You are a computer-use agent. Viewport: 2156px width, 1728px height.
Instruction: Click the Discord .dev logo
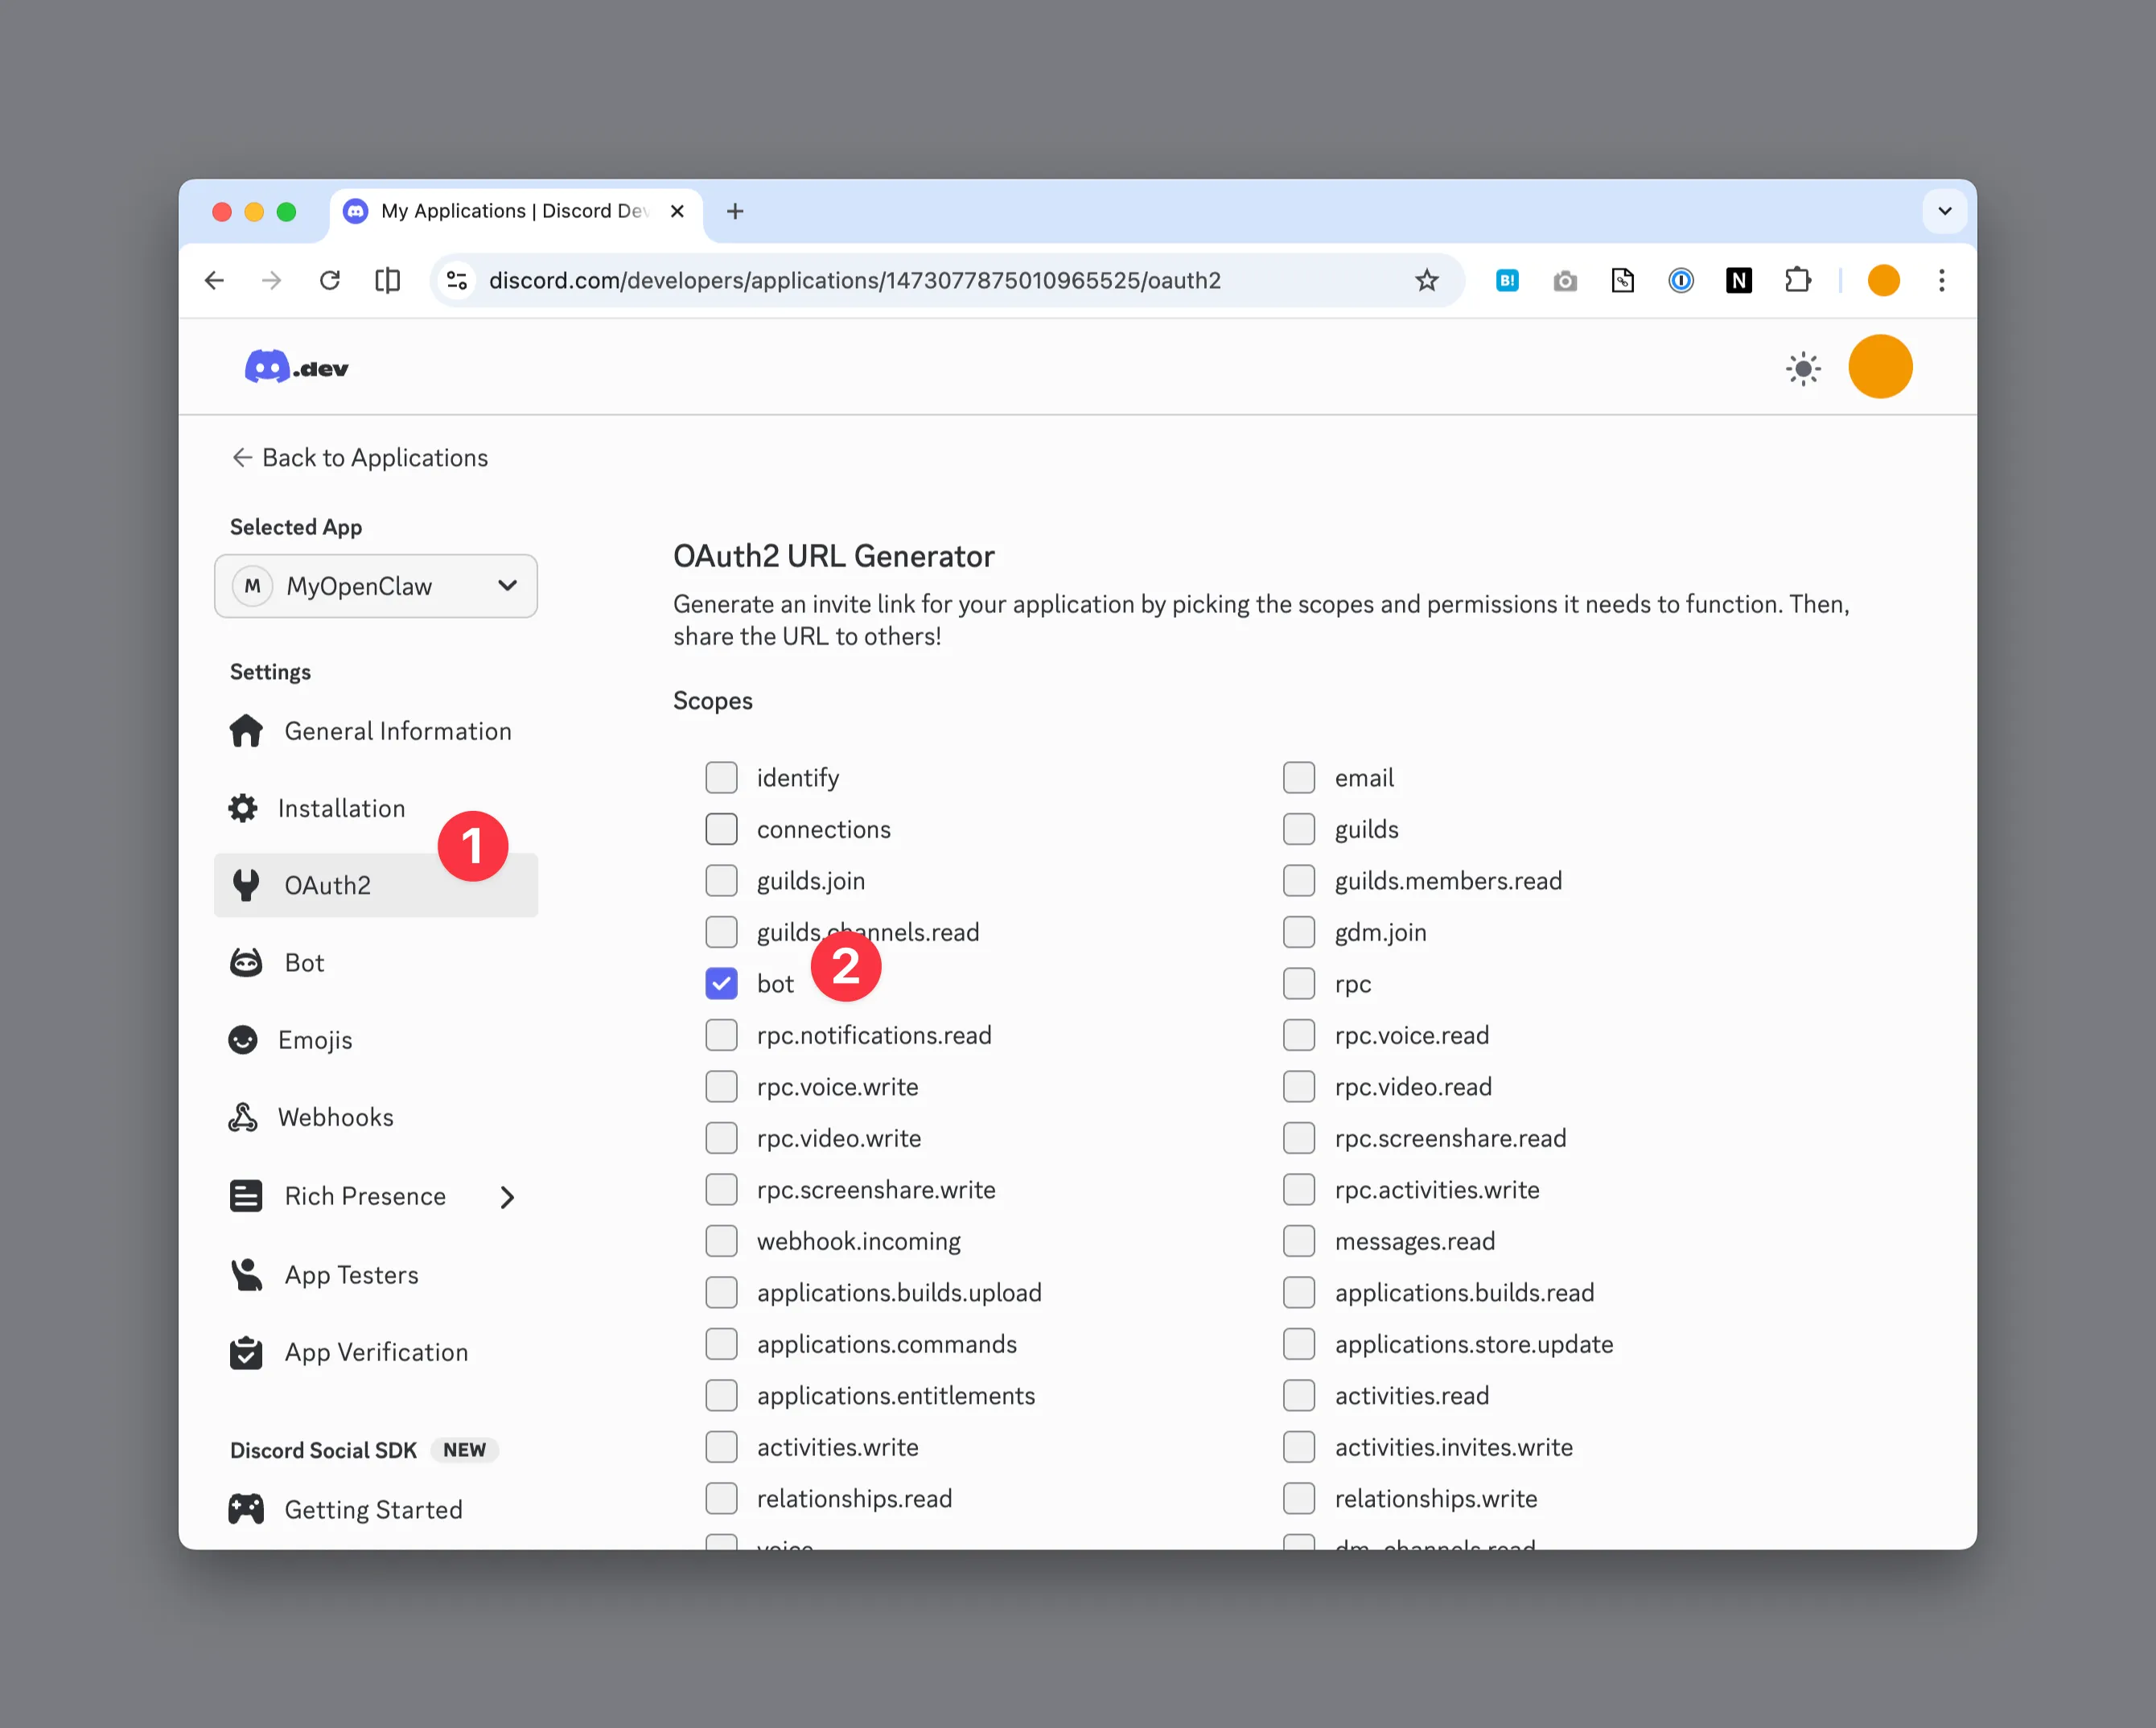pyautogui.click(x=296, y=368)
